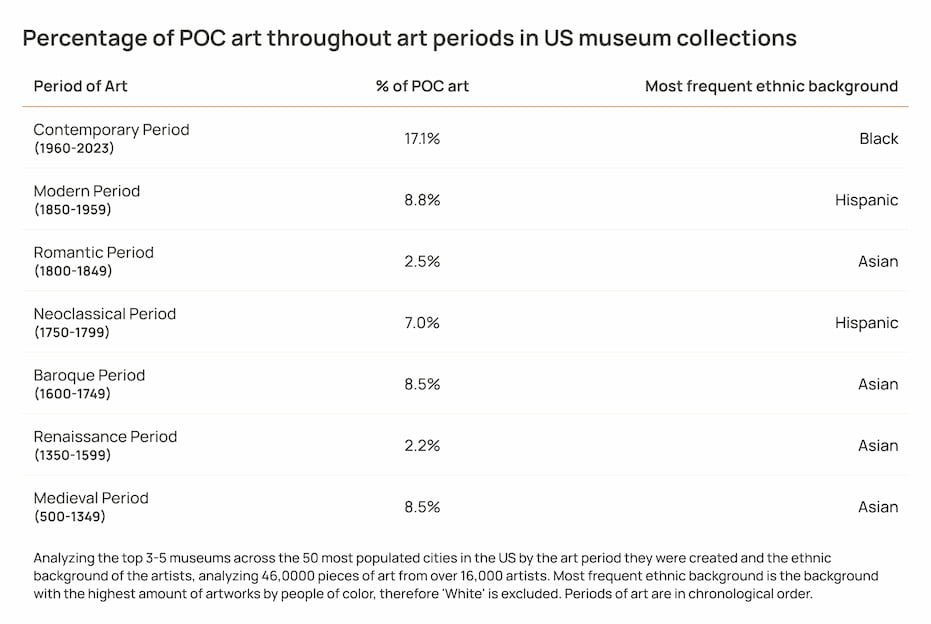Click the "% of POC art" column header
Viewport: 931px width, 624px height.
tap(422, 86)
